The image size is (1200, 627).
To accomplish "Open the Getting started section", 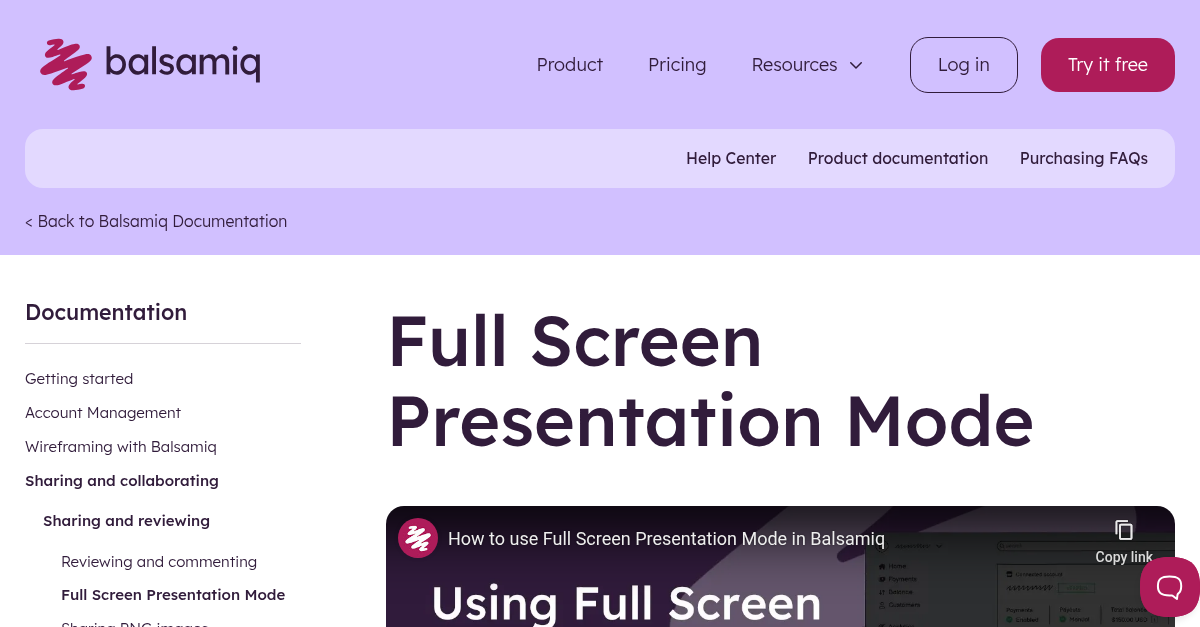I will pos(79,378).
